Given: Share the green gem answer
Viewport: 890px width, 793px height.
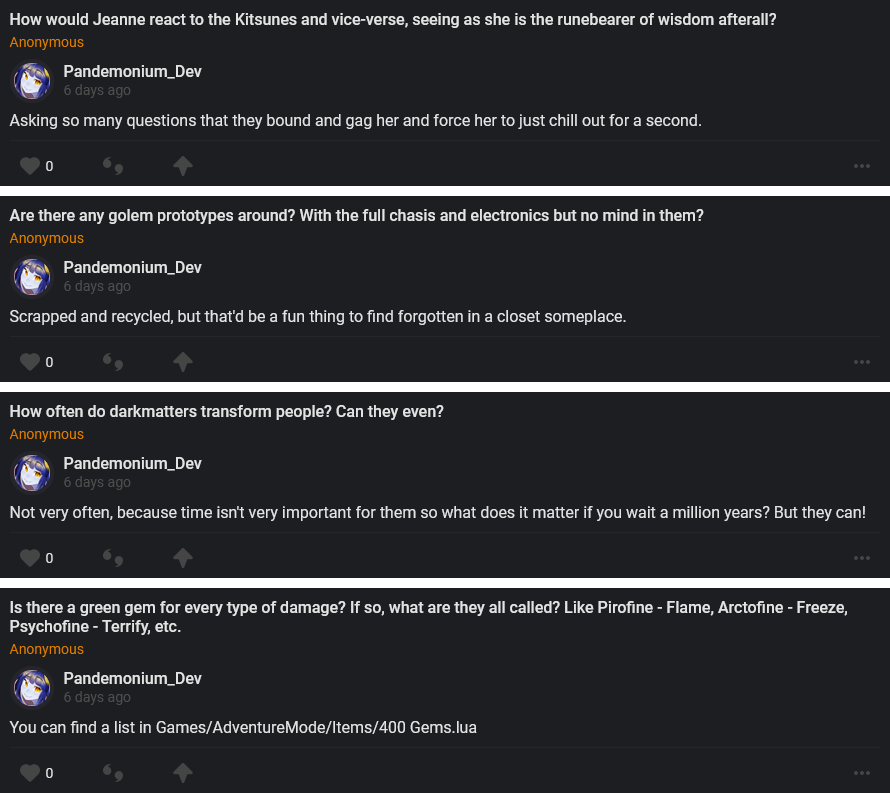Looking at the screenshot, I should pyautogui.click(x=182, y=773).
